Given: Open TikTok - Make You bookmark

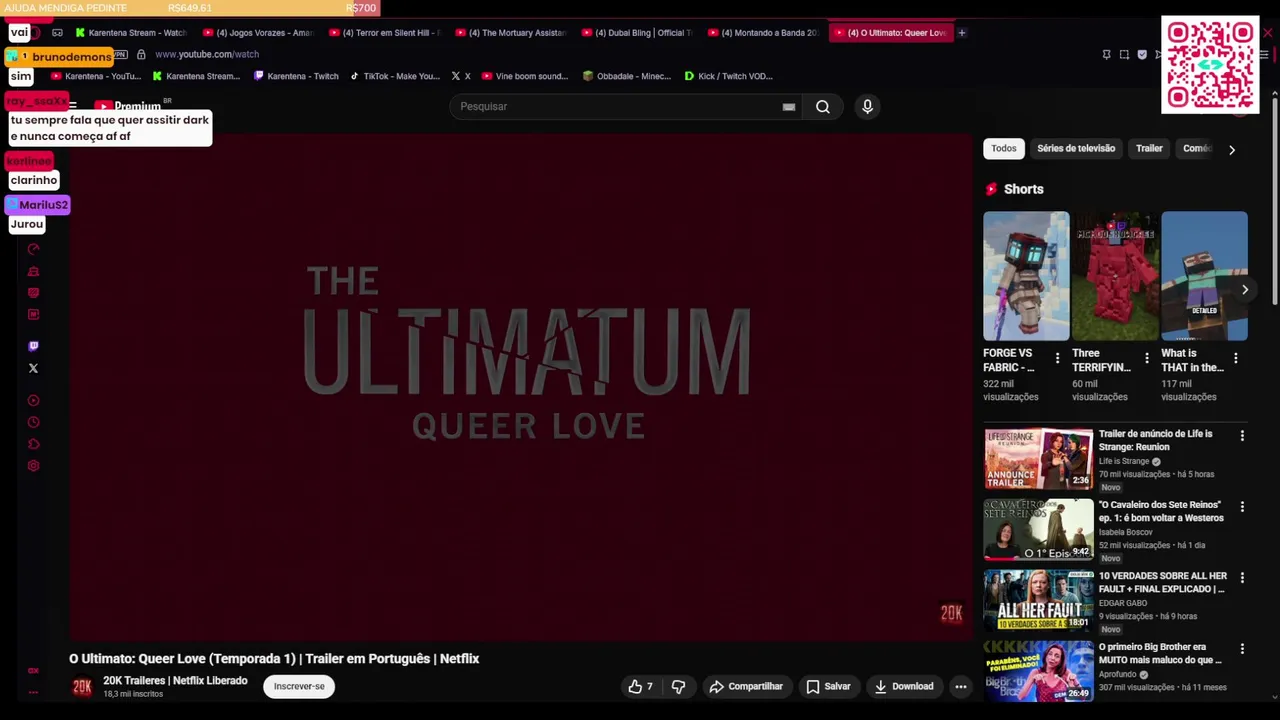Looking at the screenshot, I should pyautogui.click(x=394, y=76).
